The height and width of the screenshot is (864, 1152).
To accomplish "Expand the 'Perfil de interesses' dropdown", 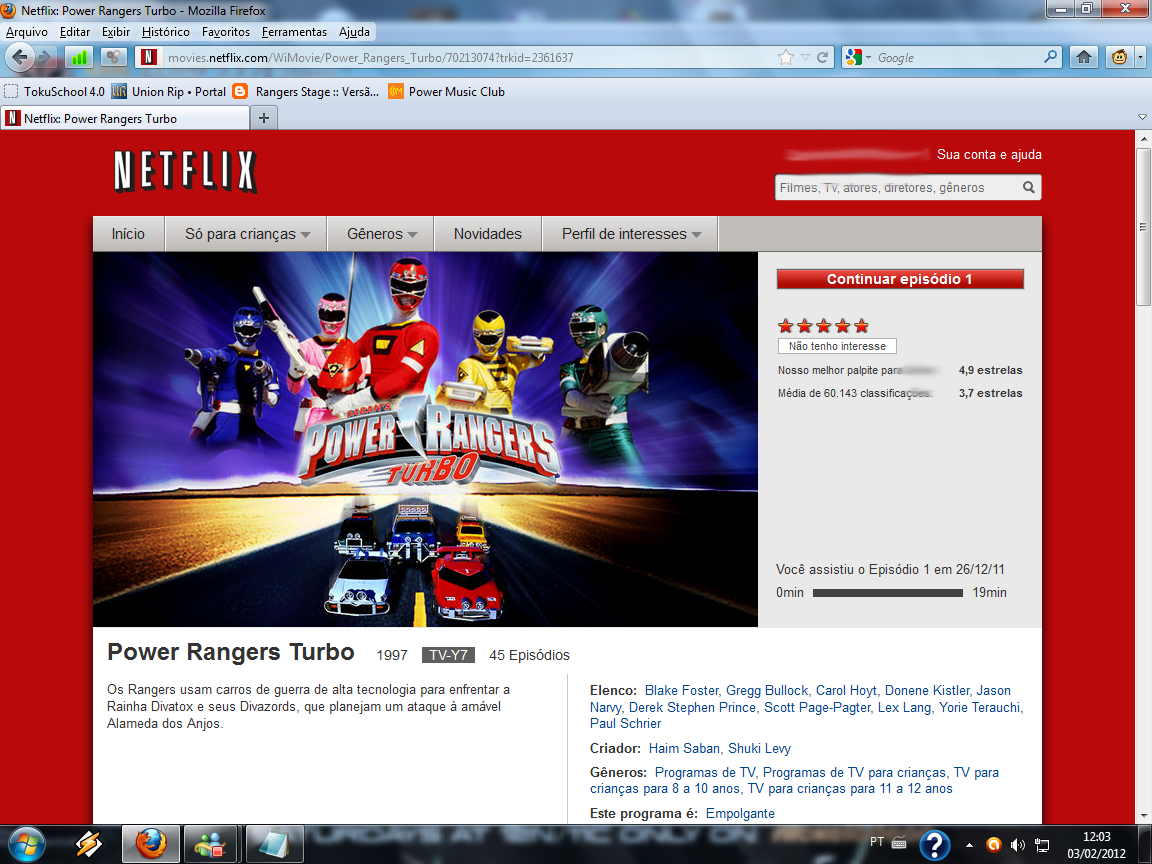I will tap(629, 233).
